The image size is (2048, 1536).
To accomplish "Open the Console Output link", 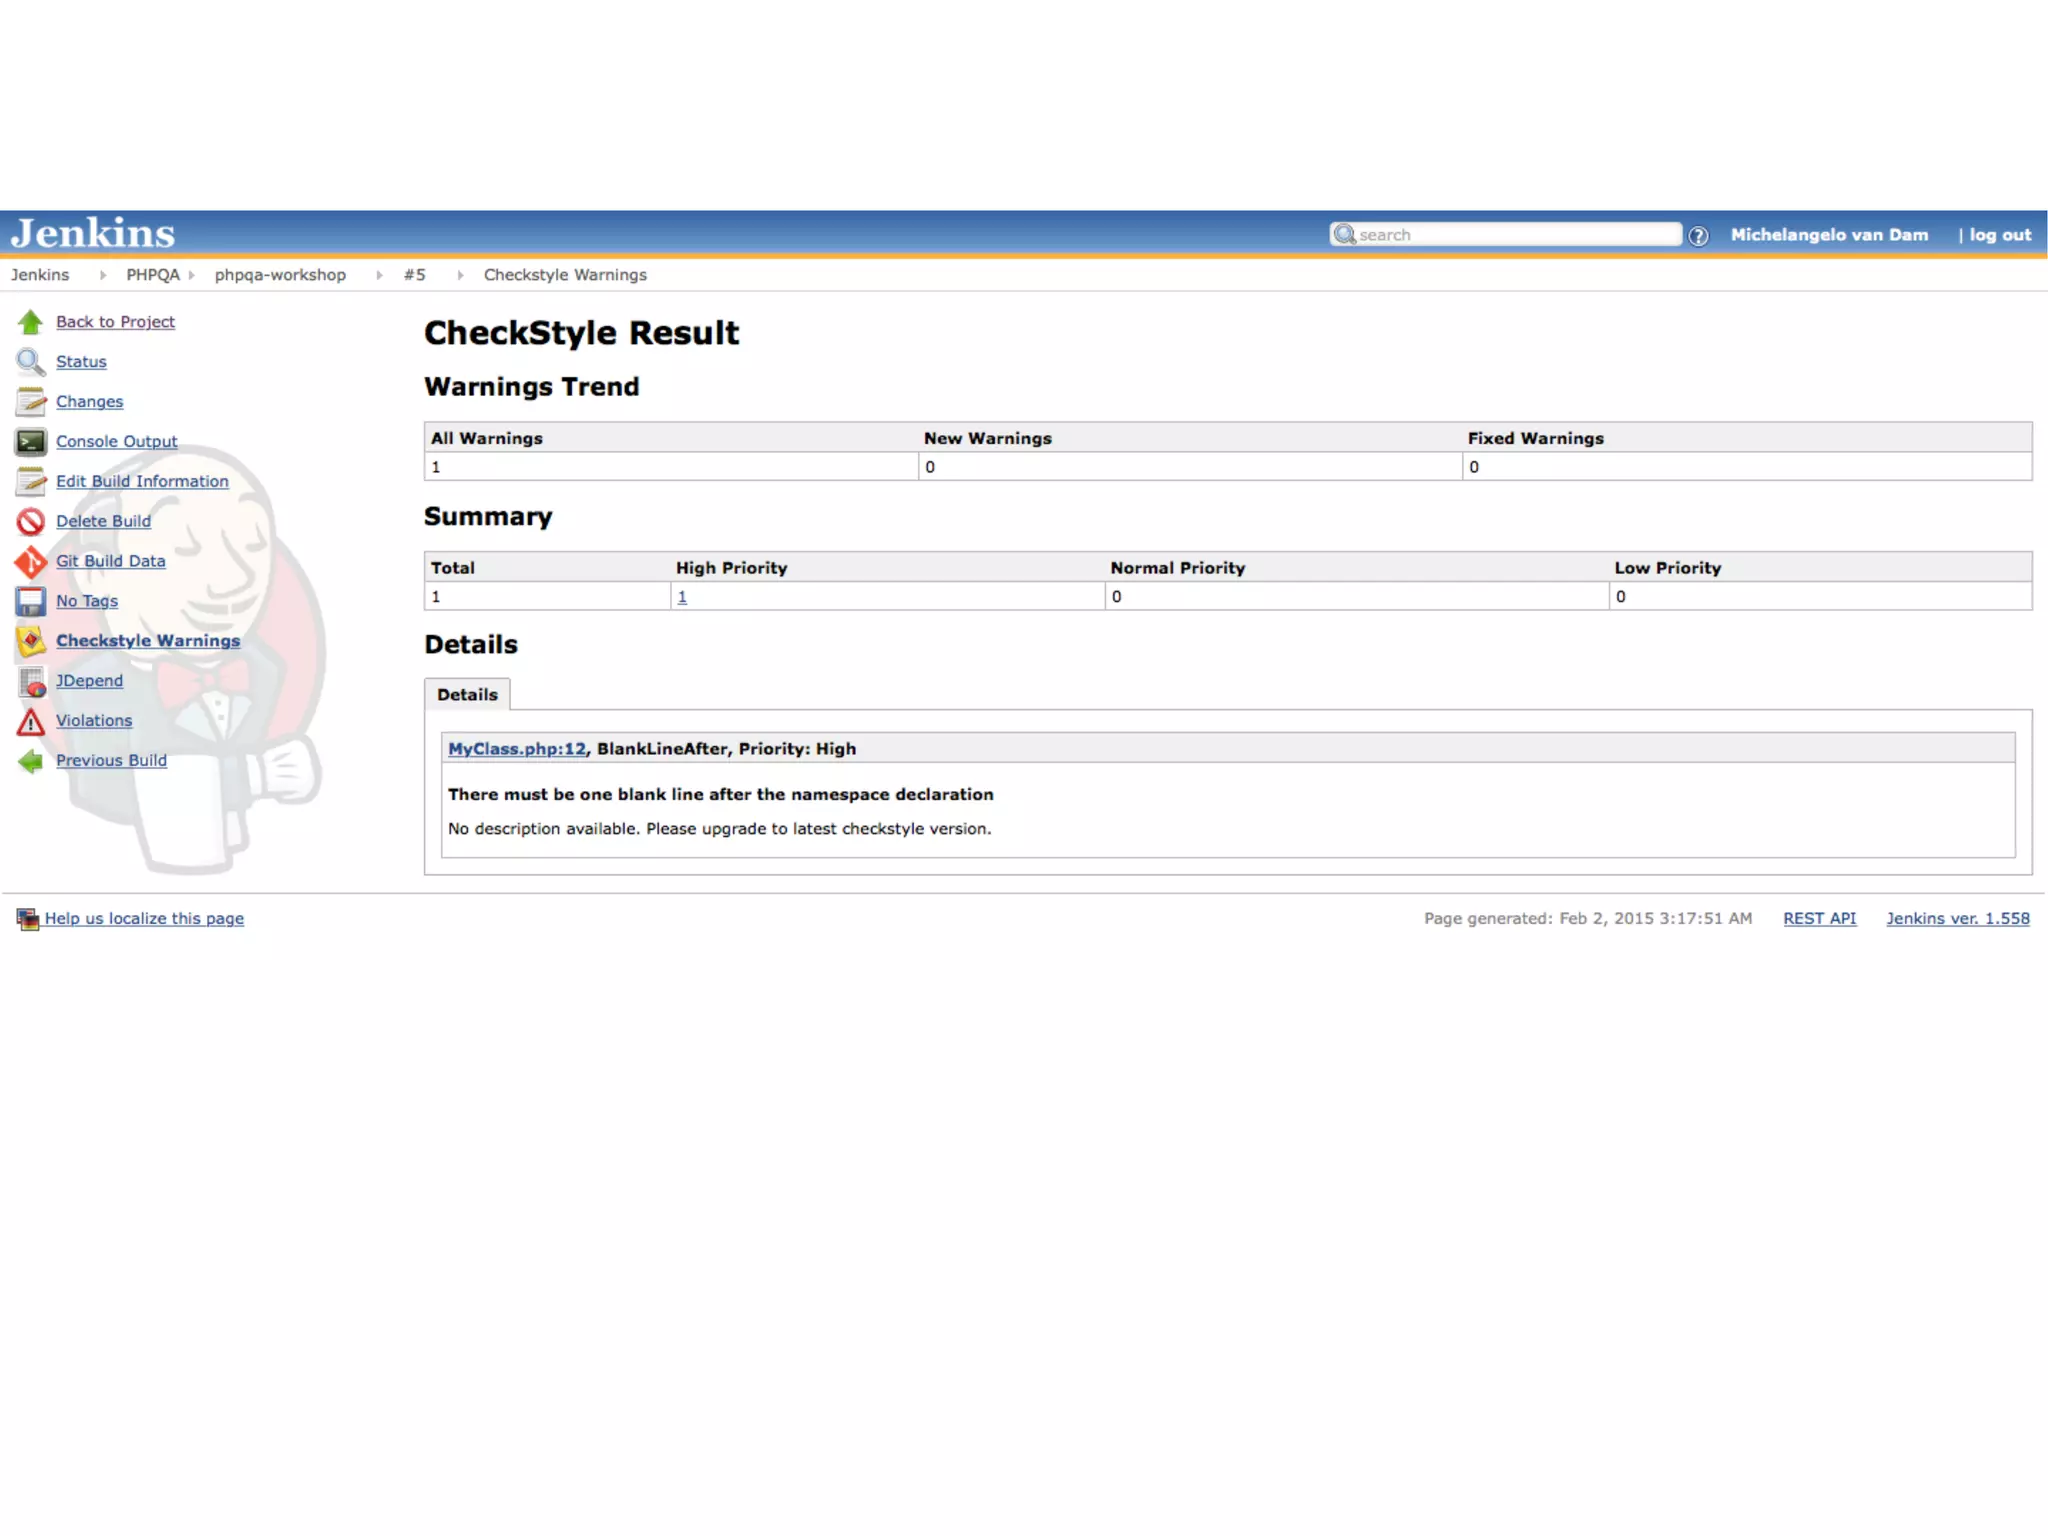I will click(x=116, y=442).
